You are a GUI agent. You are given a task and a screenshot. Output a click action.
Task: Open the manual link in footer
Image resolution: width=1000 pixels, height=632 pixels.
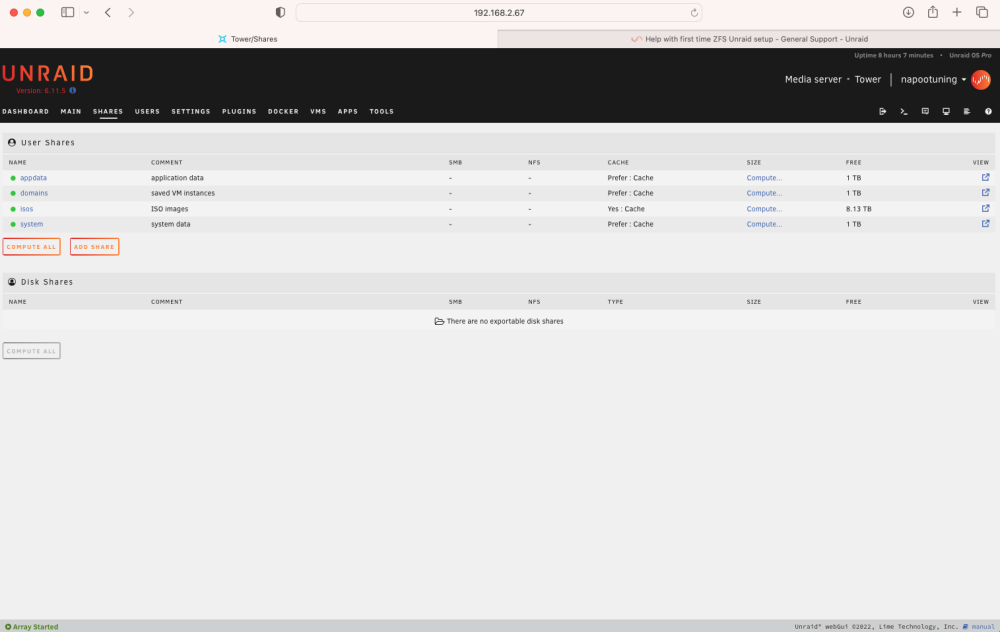tap(982, 627)
